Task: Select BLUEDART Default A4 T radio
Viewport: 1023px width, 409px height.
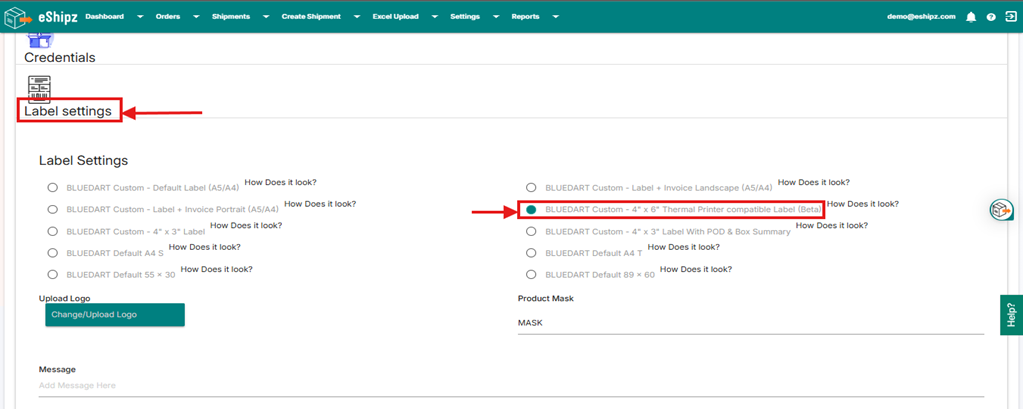Action: tap(531, 252)
